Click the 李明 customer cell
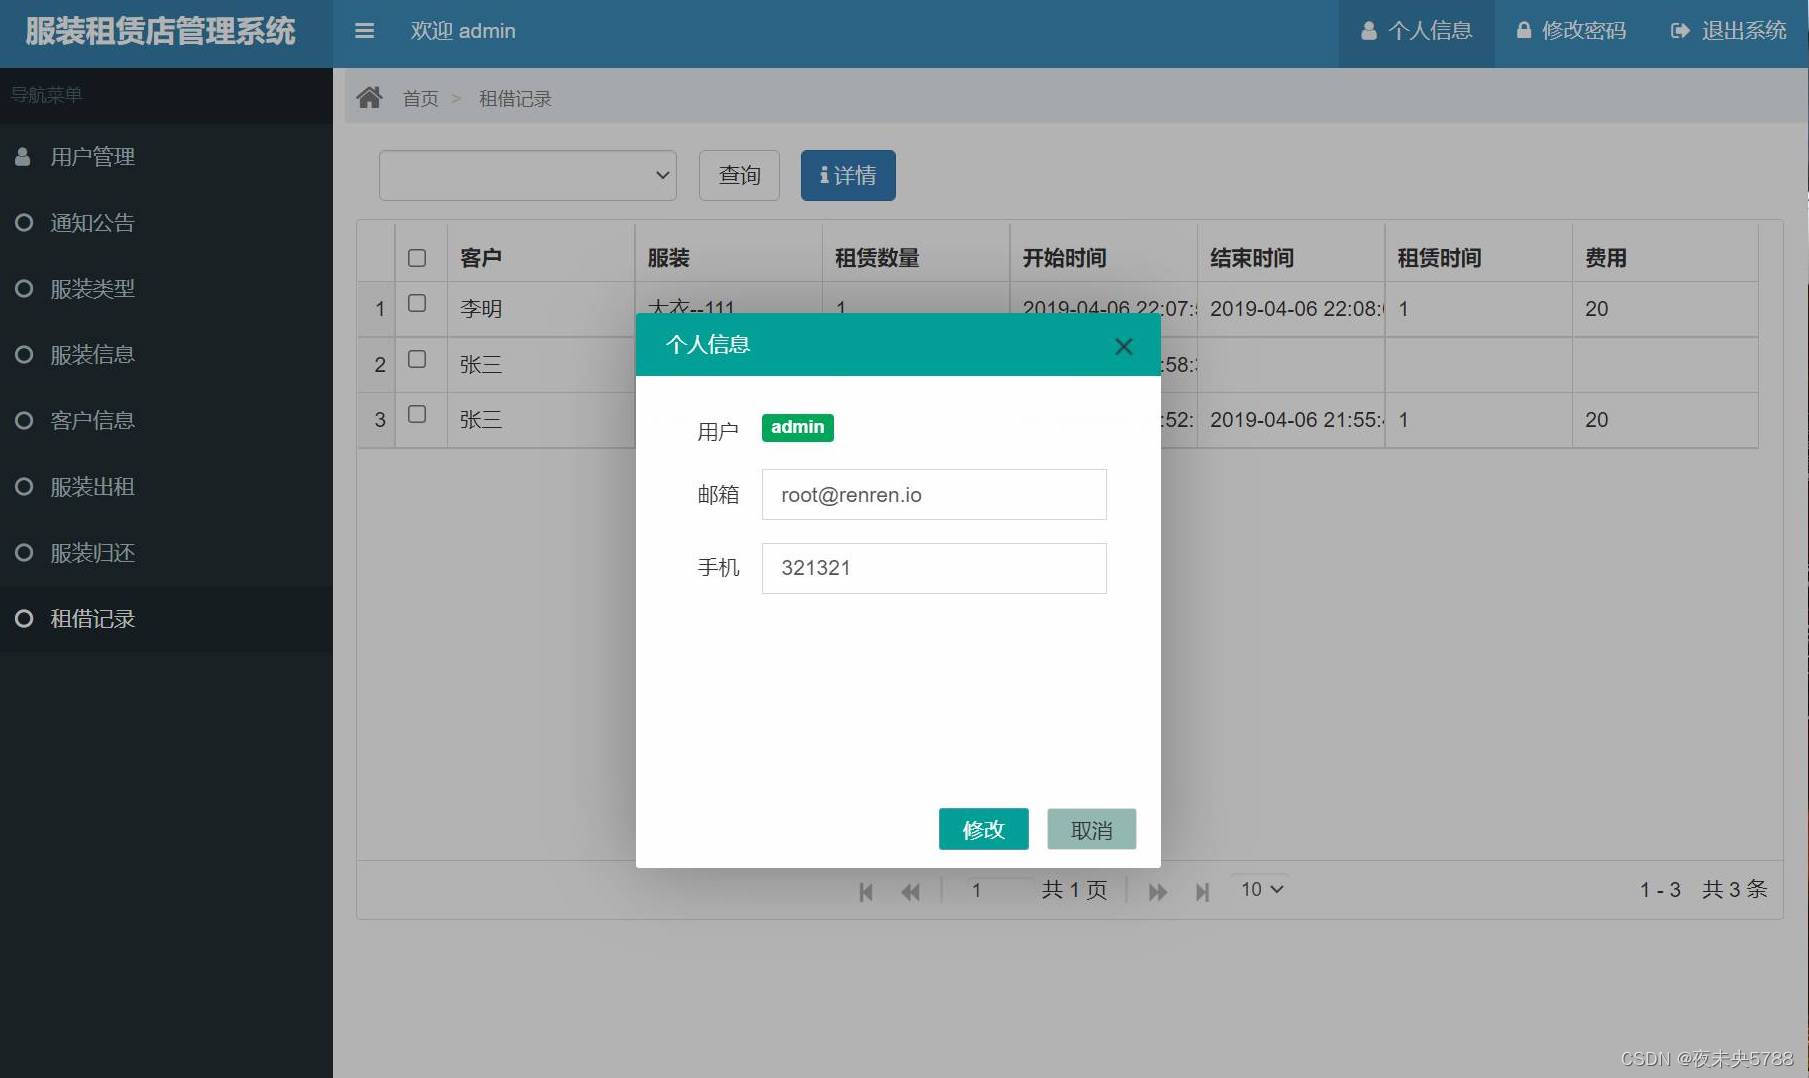Image resolution: width=1809 pixels, height=1078 pixels. 541,309
